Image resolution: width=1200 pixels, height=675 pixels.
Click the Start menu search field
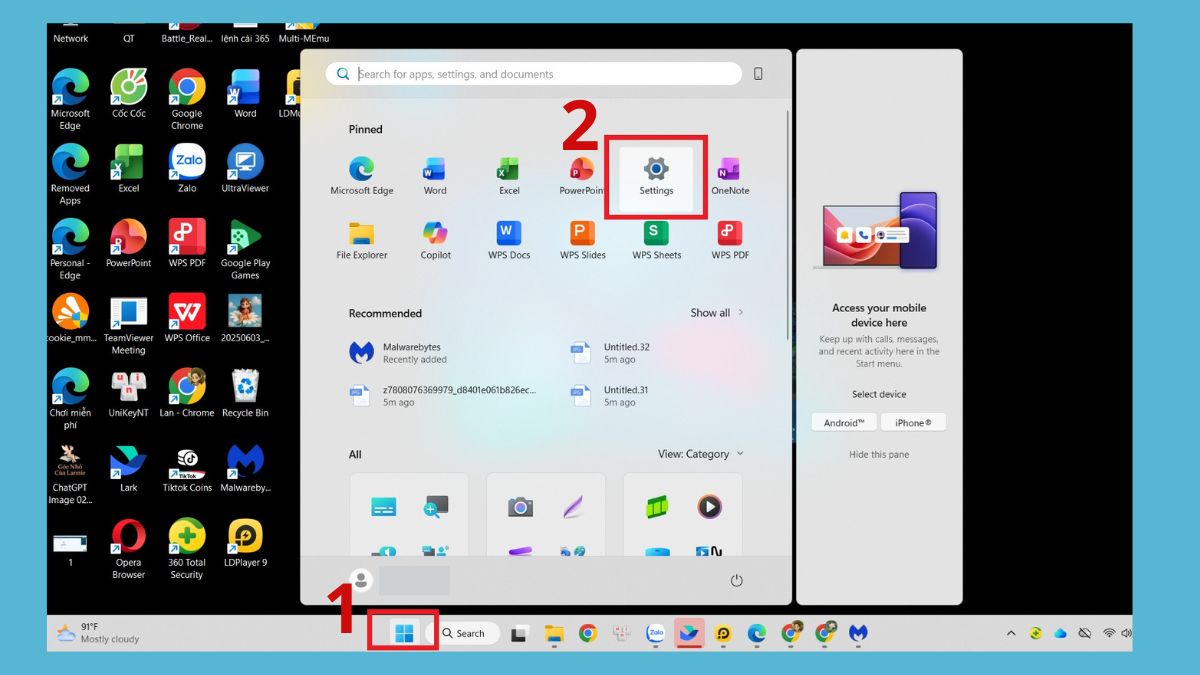(x=534, y=74)
